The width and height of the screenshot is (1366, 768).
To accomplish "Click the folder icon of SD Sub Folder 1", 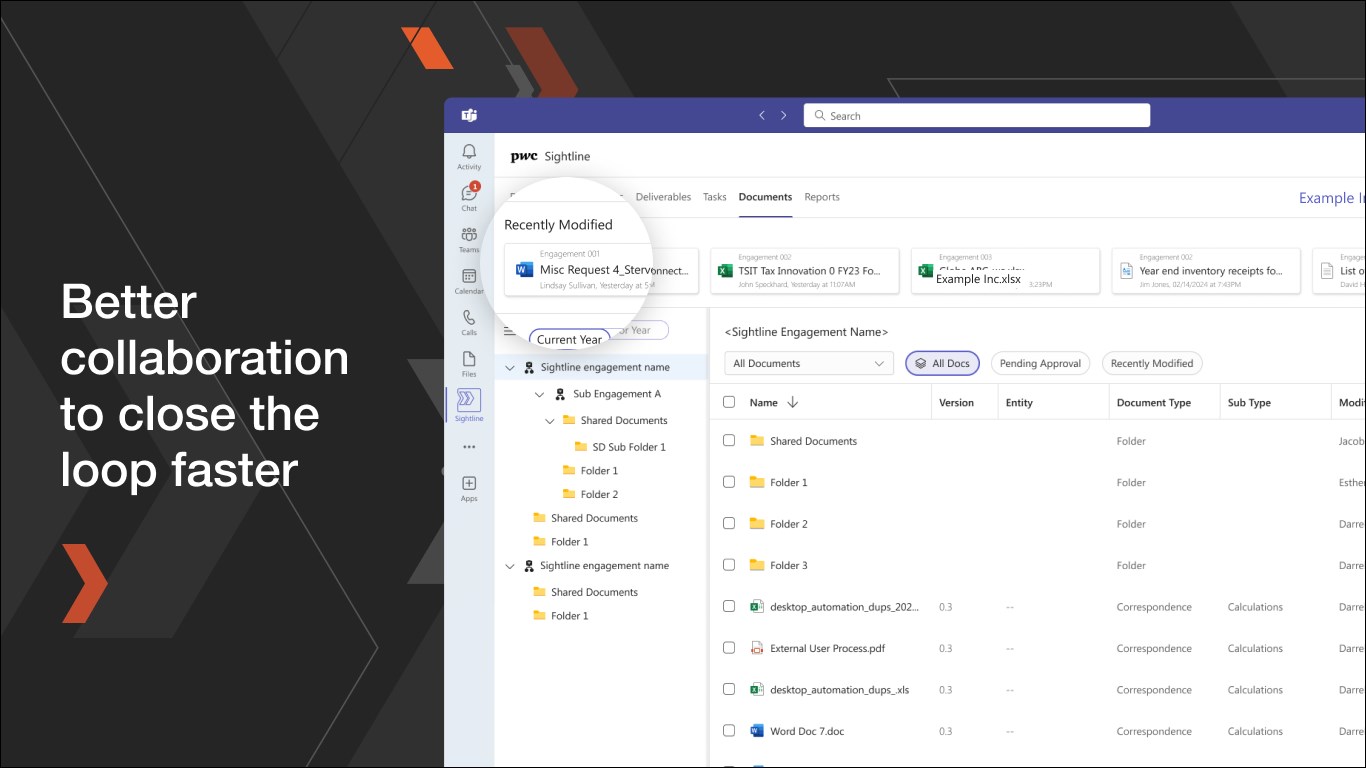I will pos(581,447).
